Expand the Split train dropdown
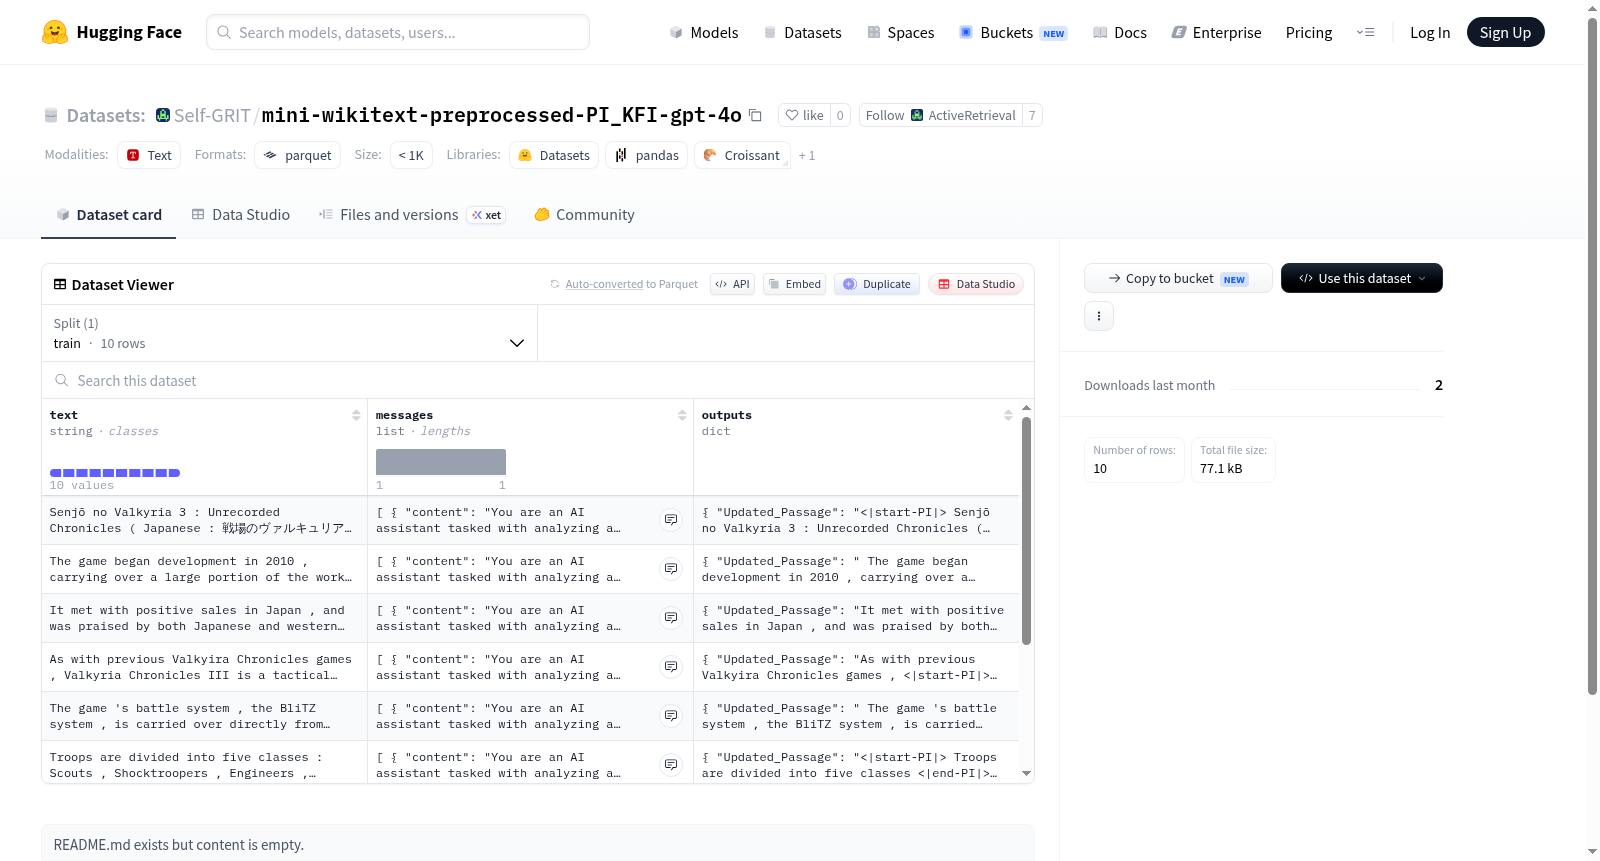 (x=289, y=333)
